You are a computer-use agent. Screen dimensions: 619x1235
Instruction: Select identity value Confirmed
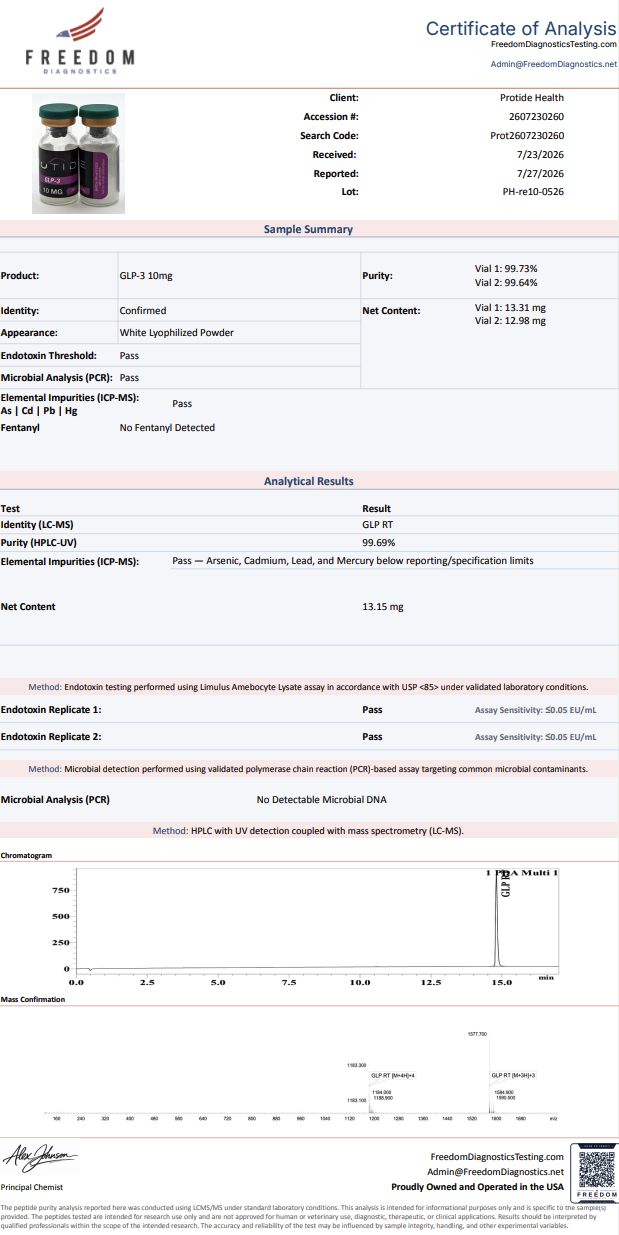coord(143,311)
